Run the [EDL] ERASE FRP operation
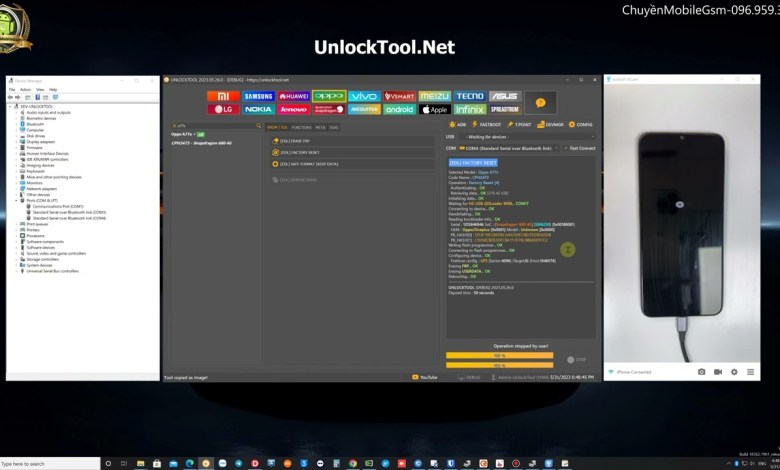780x470 pixels. 352,141
